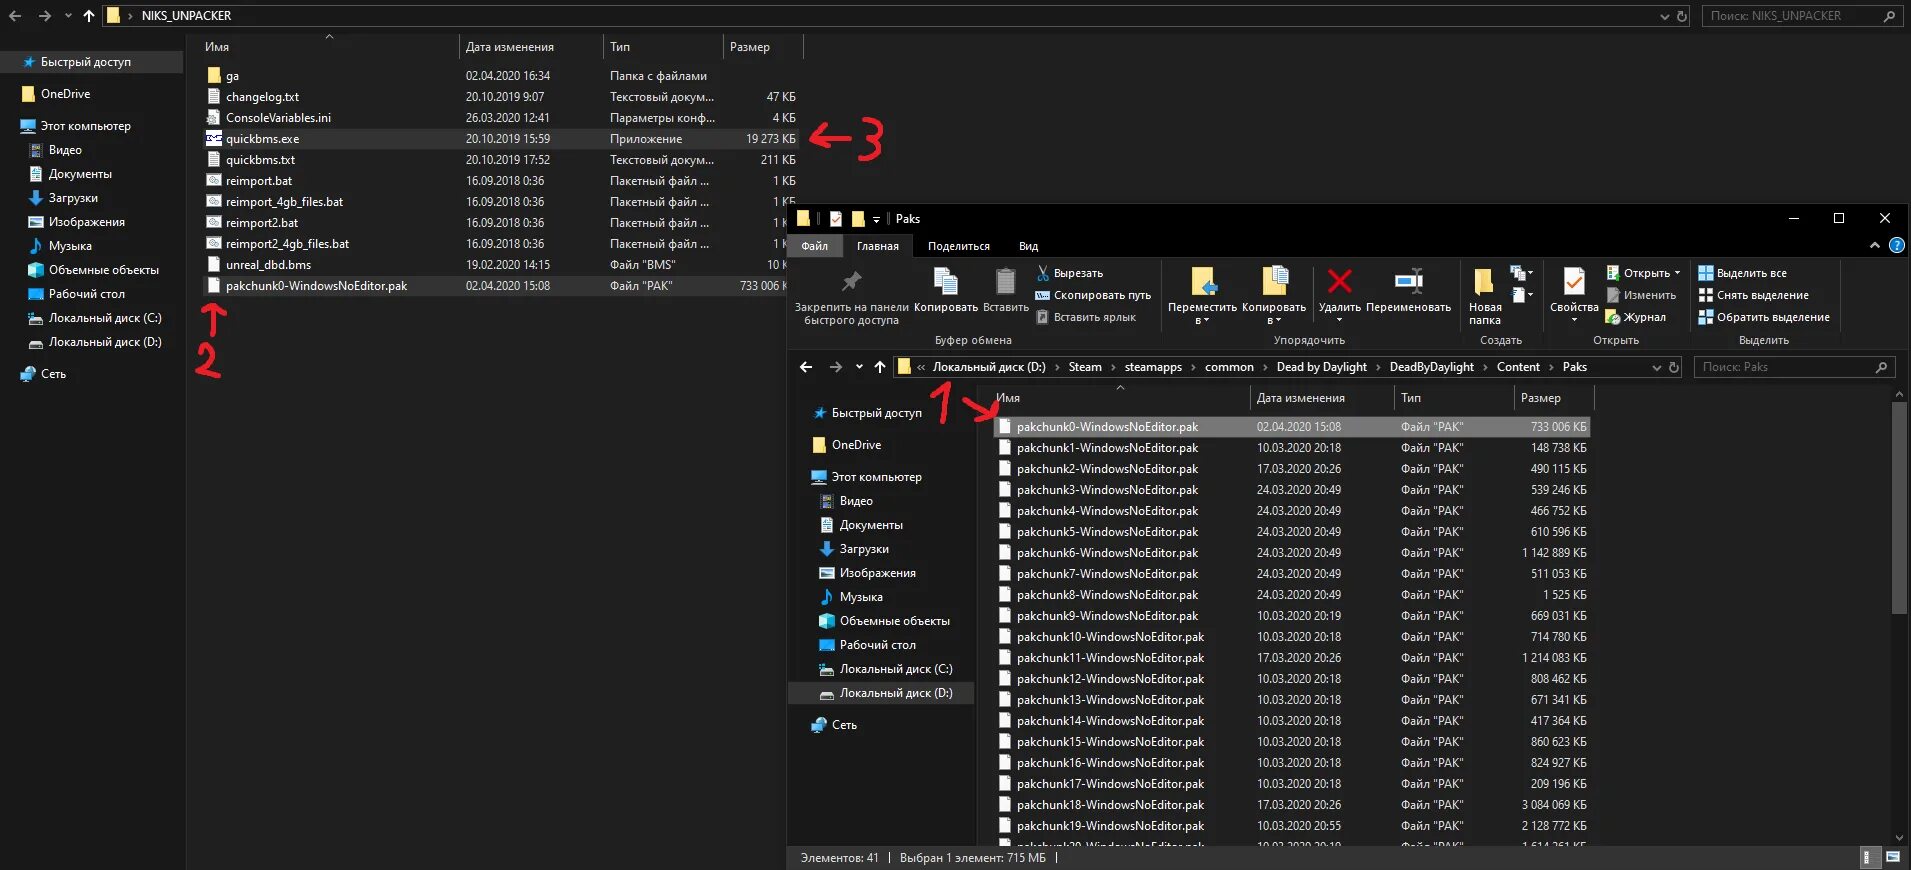The width and height of the screenshot is (1911, 870).
Task: Switch to the Поделиться ribbon tab
Action: pos(958,246)
